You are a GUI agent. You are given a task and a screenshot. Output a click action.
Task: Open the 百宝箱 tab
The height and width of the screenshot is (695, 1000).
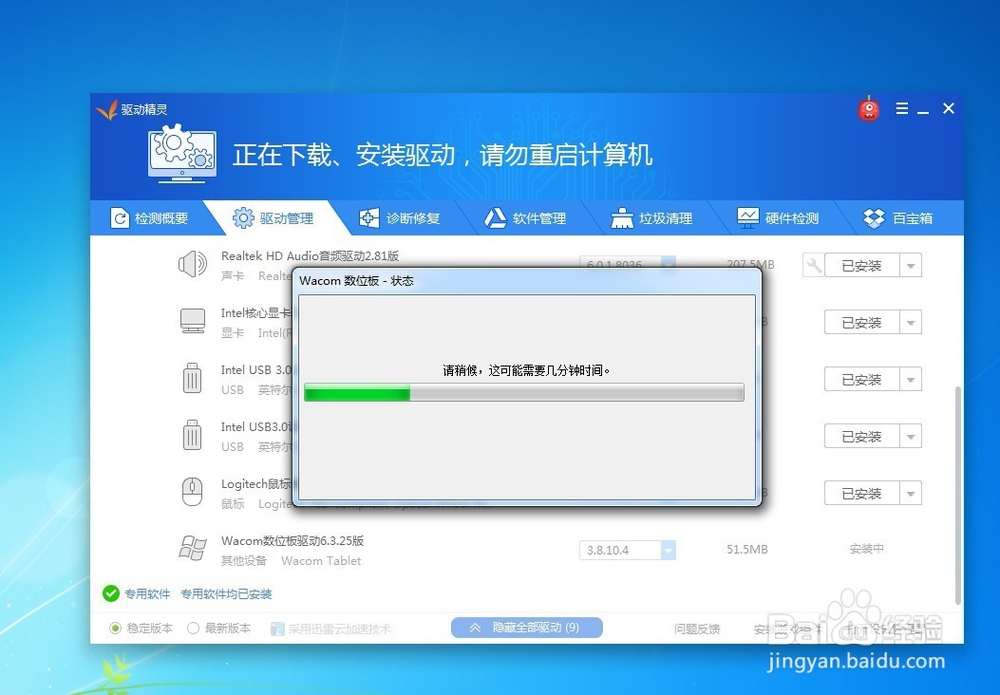point(898,219)
